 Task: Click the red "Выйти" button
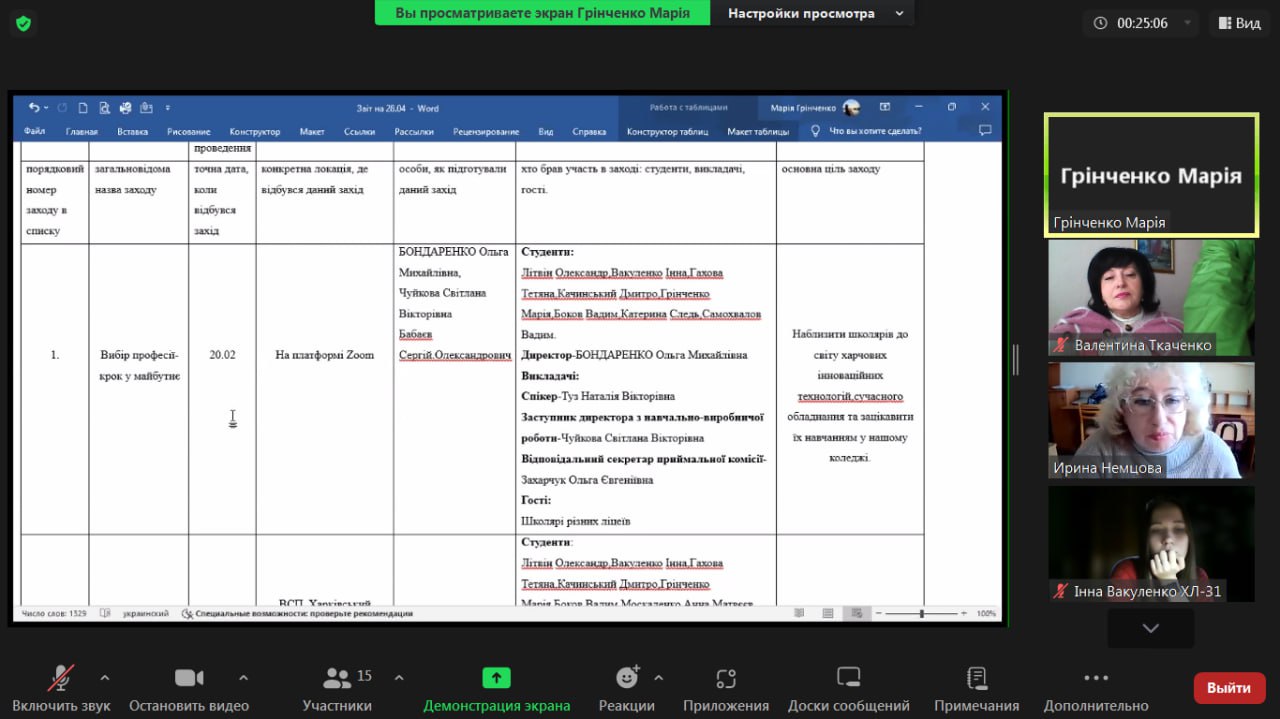1229,688
